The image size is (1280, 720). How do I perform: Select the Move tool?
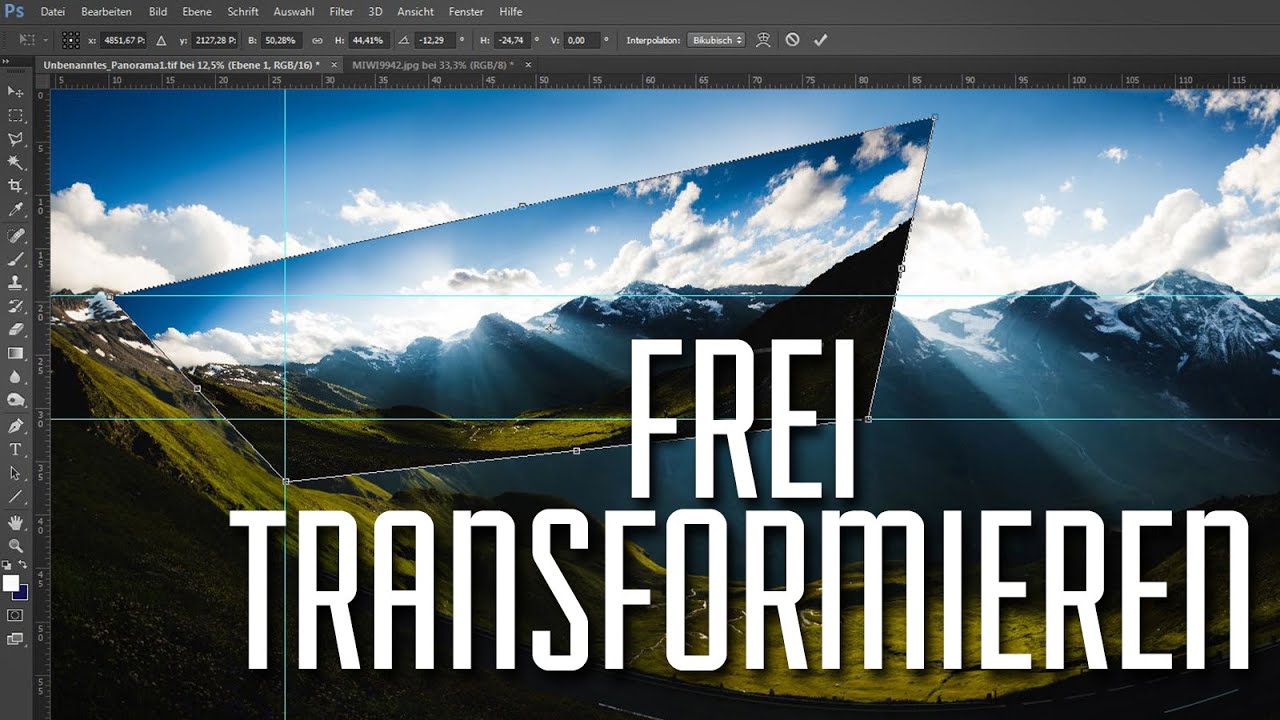15,91
